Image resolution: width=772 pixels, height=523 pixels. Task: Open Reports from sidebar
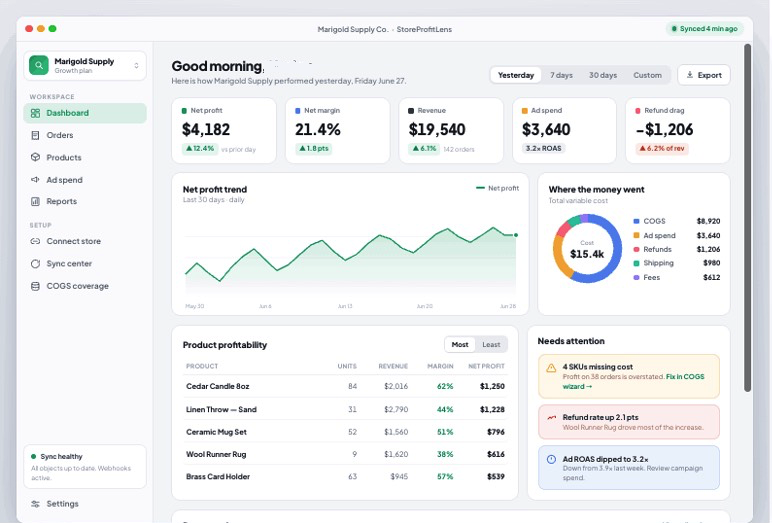point(85,201)
